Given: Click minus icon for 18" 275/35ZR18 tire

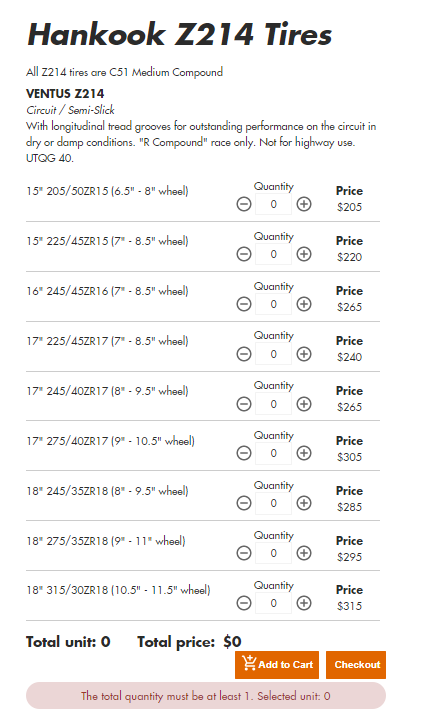Looking at the screenshot, I should pos(244,553).
